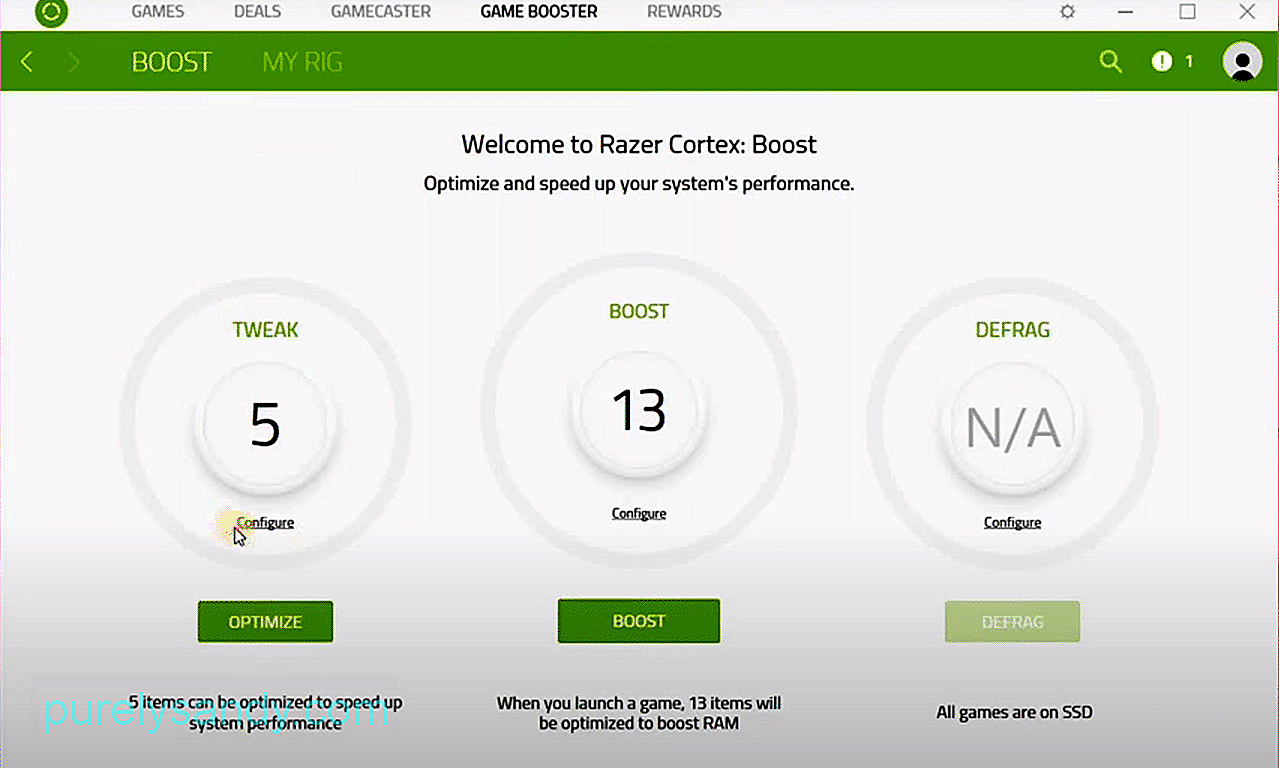Open Configure link under Boost

point(639,514)
